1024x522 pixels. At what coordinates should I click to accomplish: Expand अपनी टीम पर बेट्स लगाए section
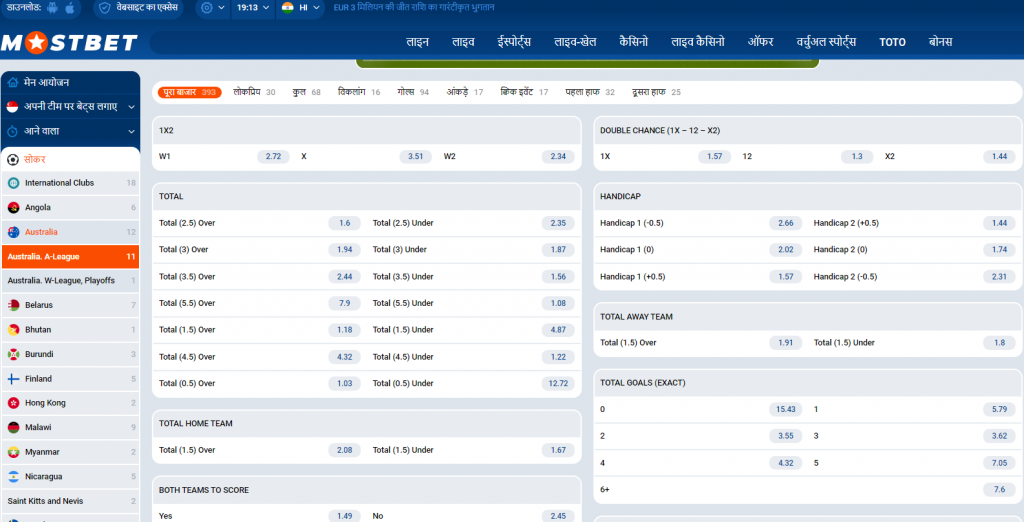click(71, 106)
